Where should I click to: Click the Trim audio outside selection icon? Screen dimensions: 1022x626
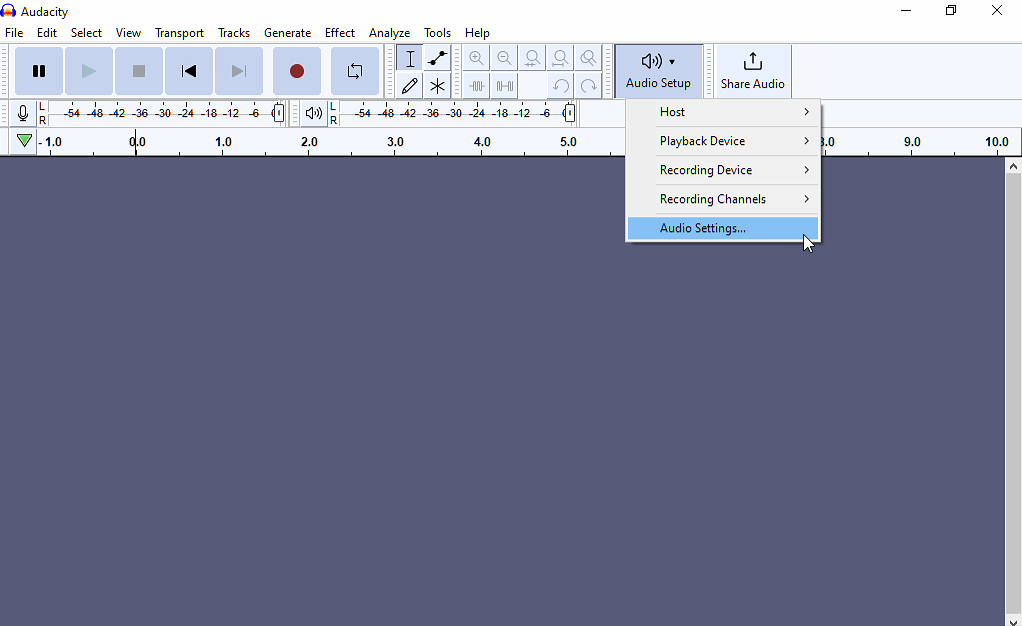(476, 85)
